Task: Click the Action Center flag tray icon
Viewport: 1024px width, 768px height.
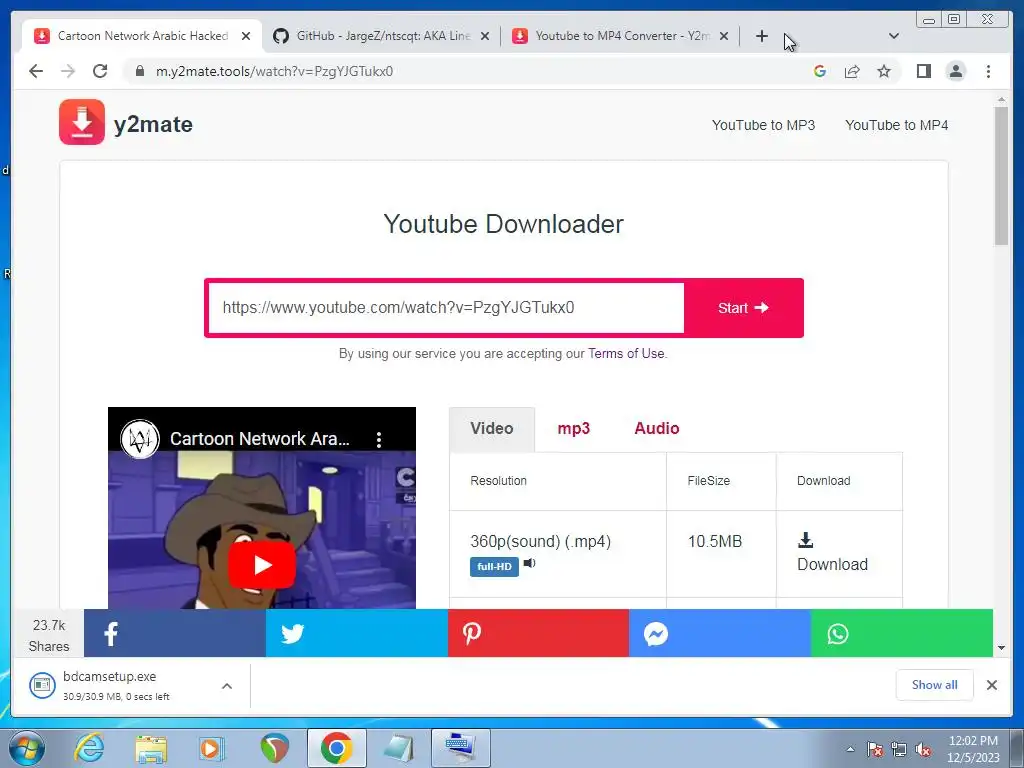Action: 874,750
